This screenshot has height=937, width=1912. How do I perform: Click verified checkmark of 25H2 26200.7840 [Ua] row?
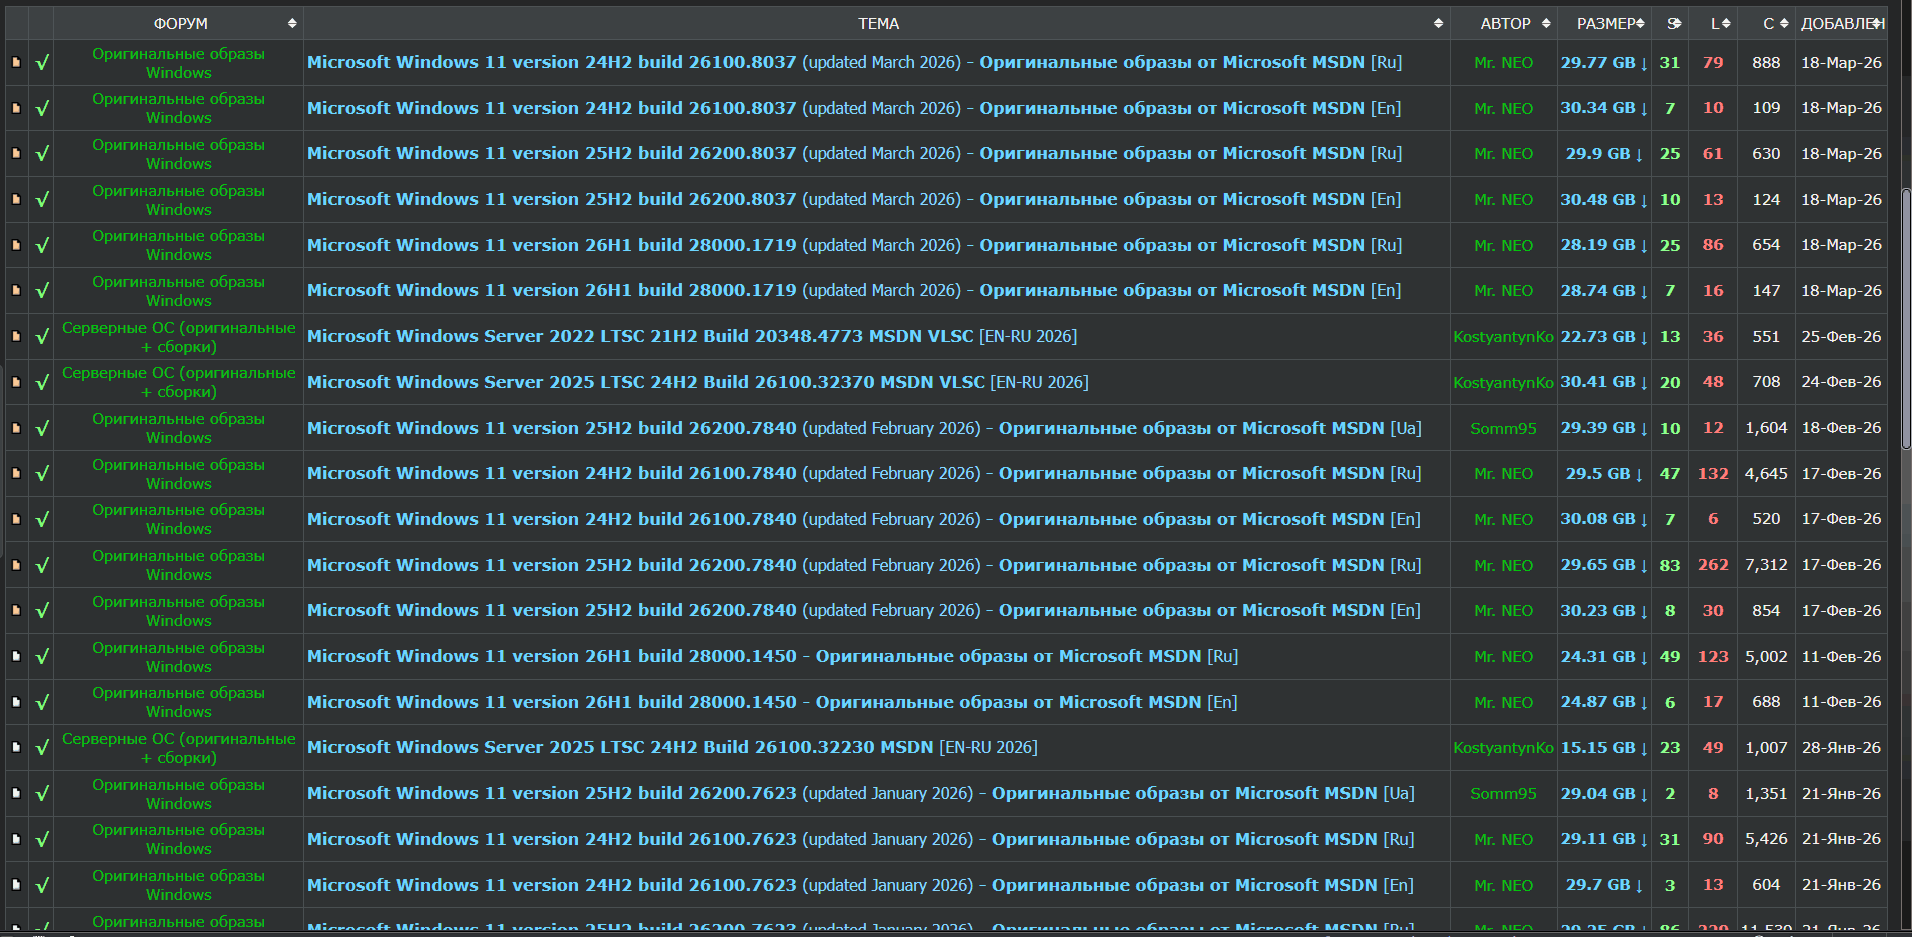(42, 428)
